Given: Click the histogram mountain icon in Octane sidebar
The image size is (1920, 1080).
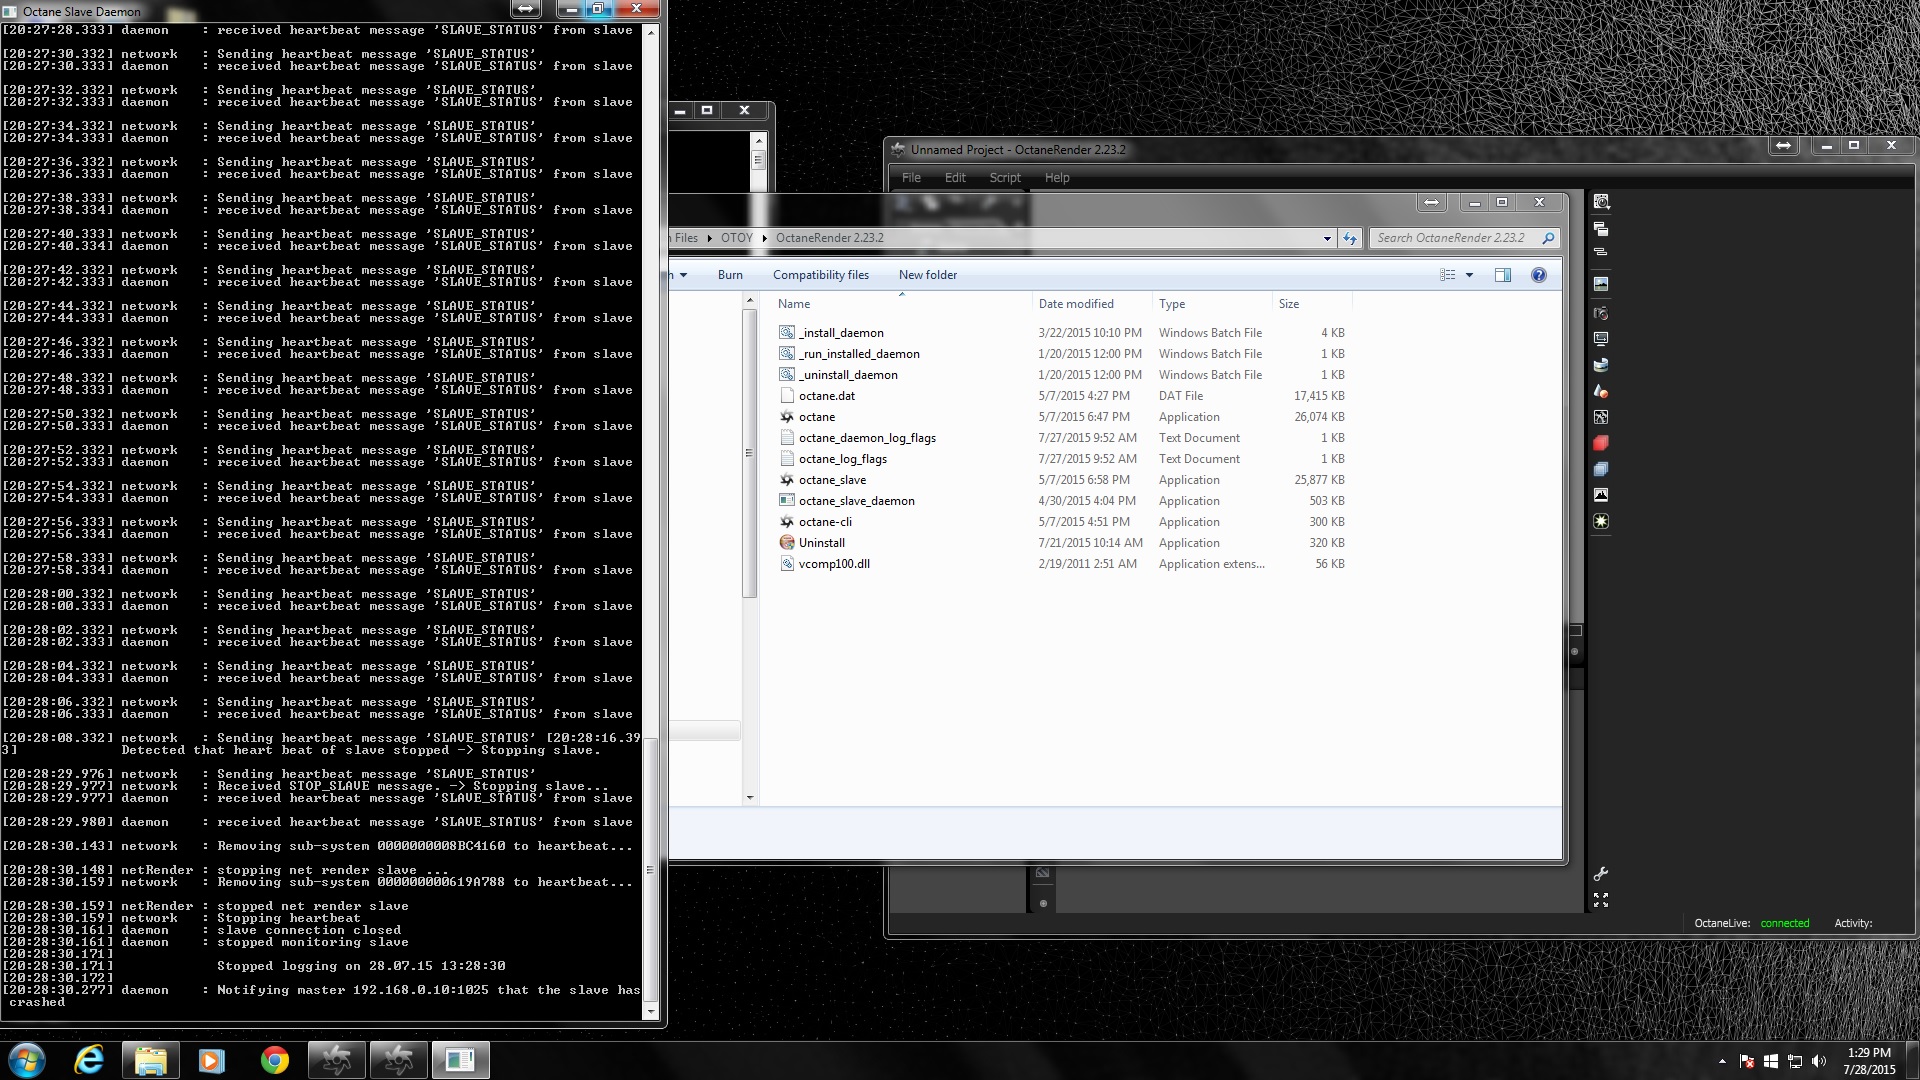Looking at the screenshot, I should pos(1601,495).
